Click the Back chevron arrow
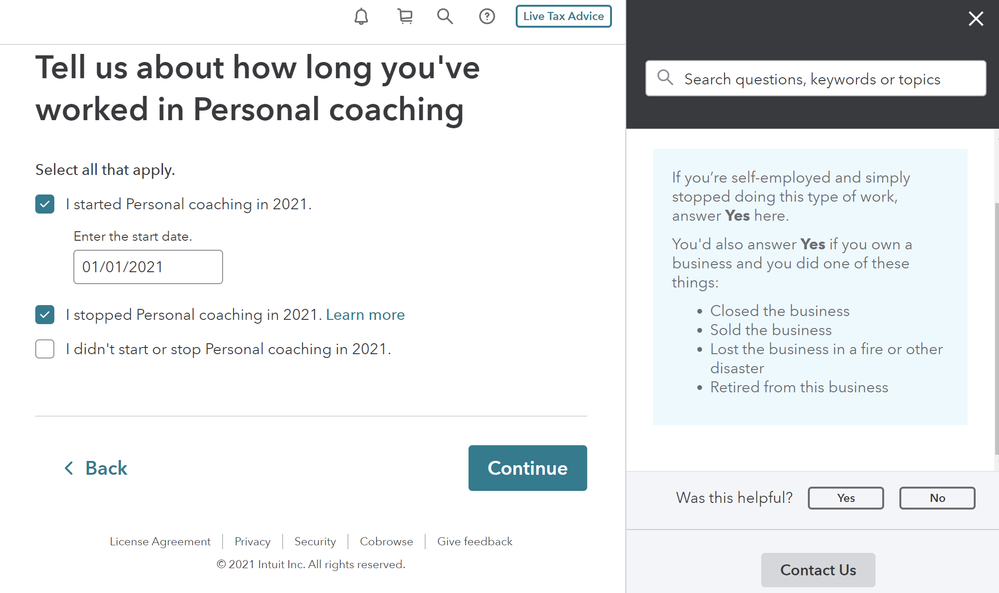This screenshot has width=999, height=593. pos(69,468)
